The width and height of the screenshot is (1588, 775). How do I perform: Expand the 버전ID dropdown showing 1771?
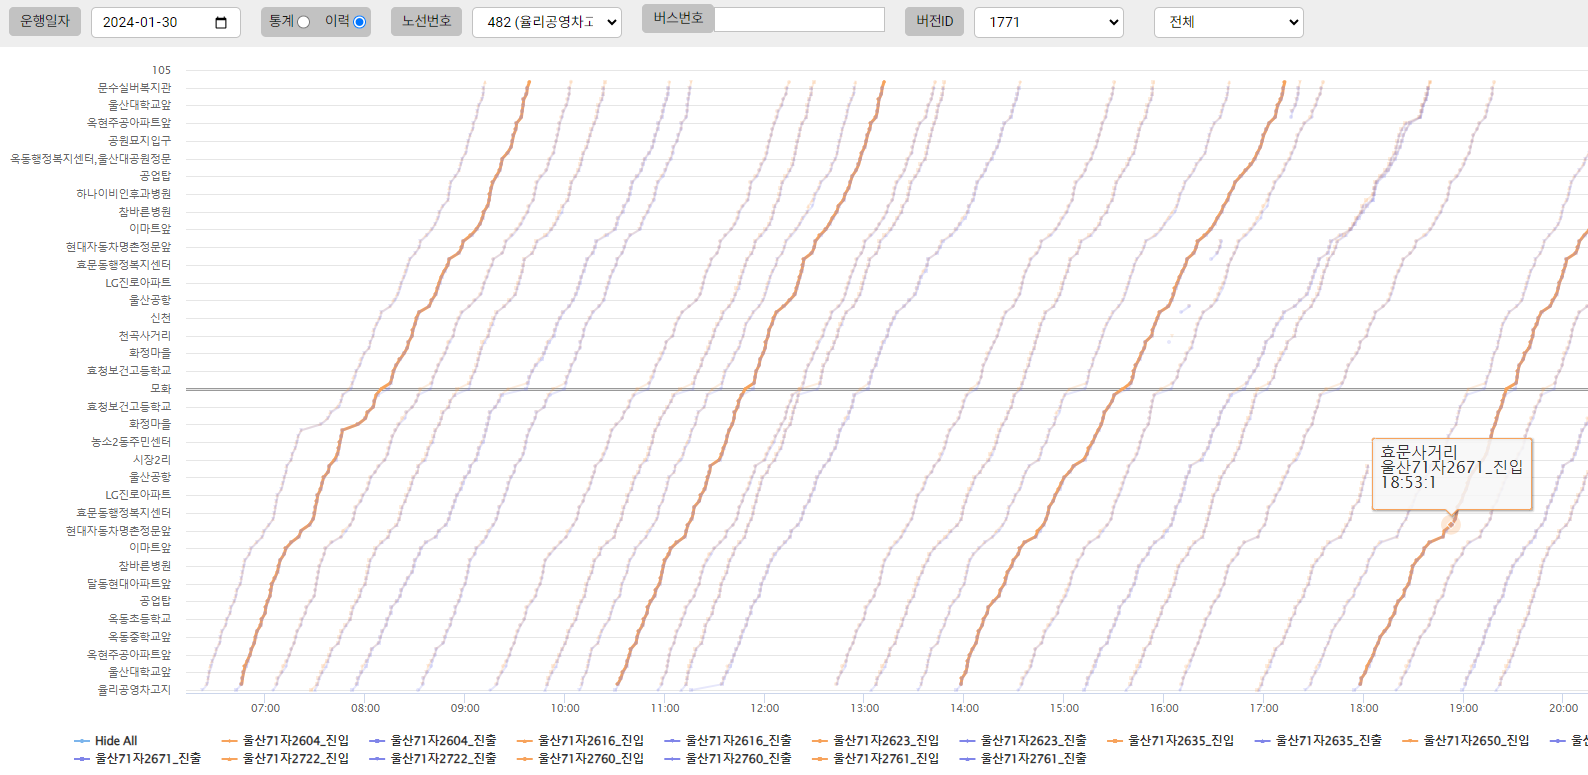click(1048, 22)
